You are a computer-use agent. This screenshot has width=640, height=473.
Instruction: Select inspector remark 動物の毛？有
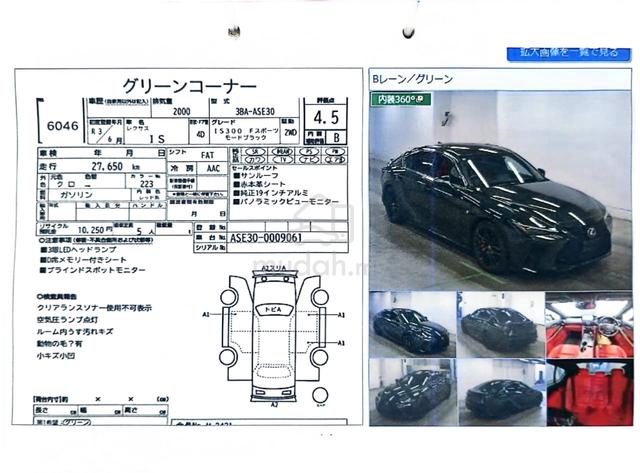(60, 344)
